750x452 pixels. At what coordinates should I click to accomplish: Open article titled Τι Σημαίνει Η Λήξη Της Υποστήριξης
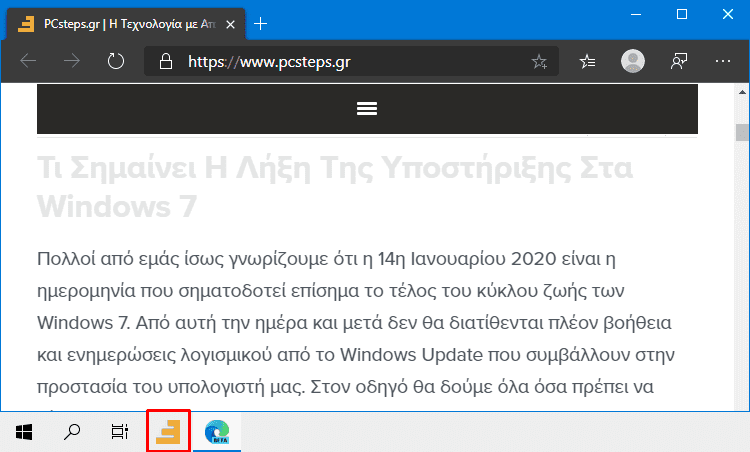pos(335,187)
